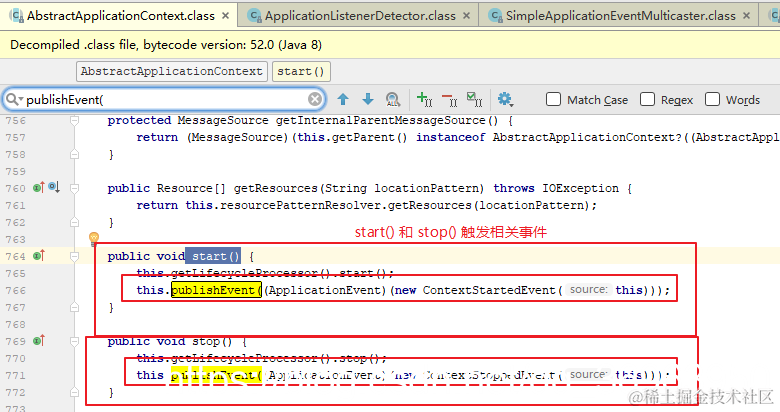
Task: Click AbstractApplicationContext breadcrumb
Action: coord(172,71)
